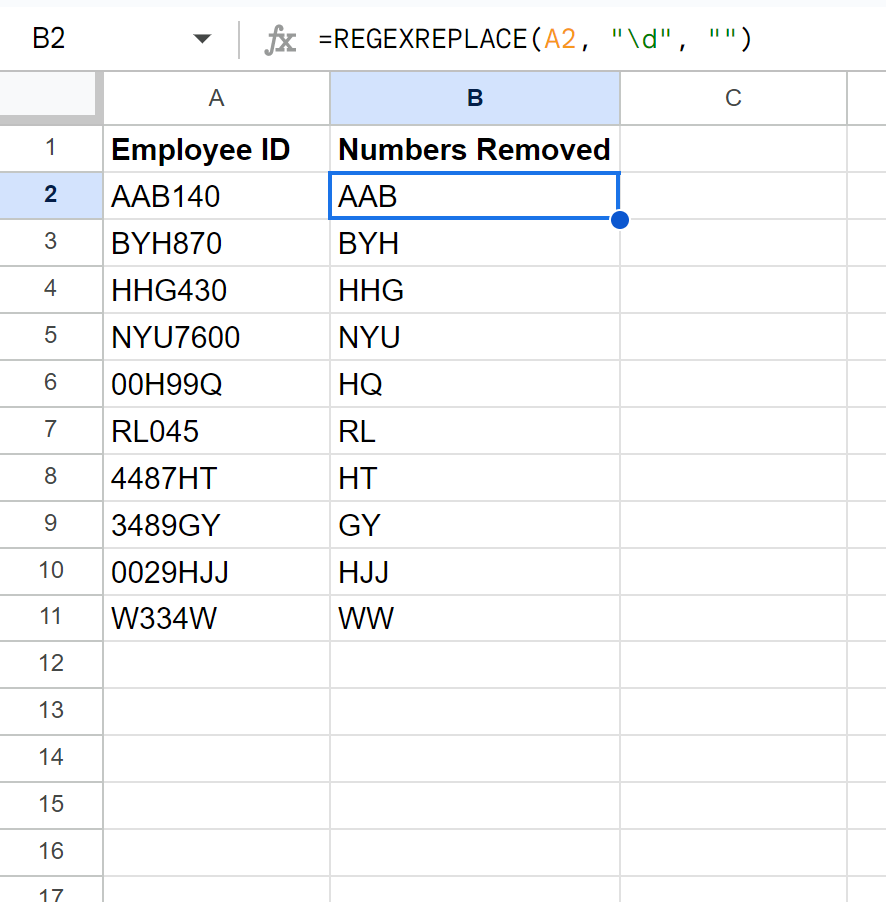
Task: Click cell B5 showing NYU
Action: [x=475, y=337]
